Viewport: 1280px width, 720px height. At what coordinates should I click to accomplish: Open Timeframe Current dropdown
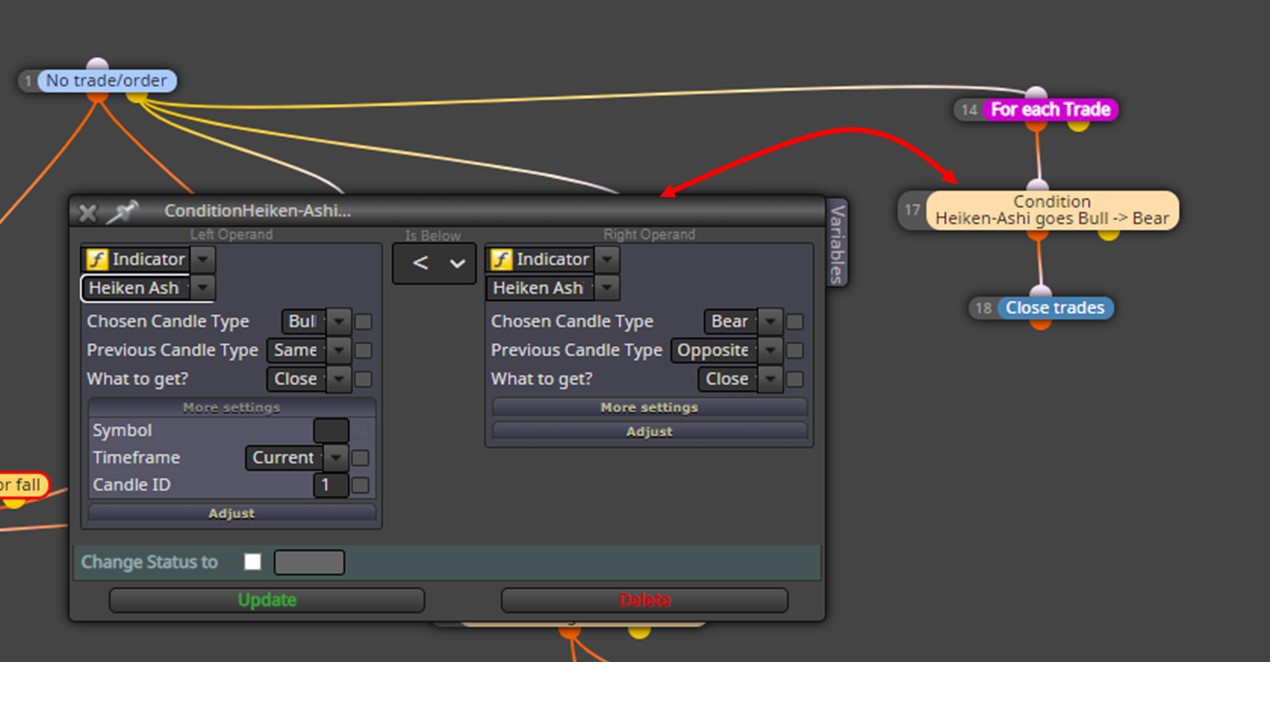tap(336, 457)
